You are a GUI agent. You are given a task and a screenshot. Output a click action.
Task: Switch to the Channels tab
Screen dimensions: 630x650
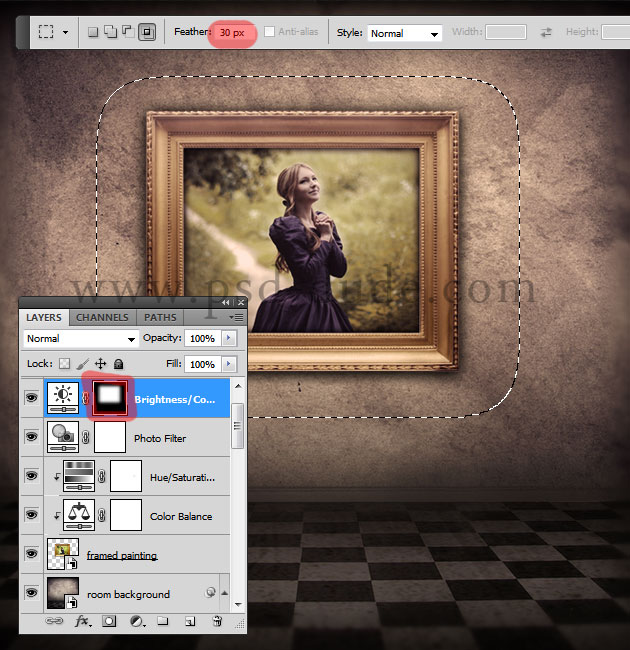(x=102, y=317)
